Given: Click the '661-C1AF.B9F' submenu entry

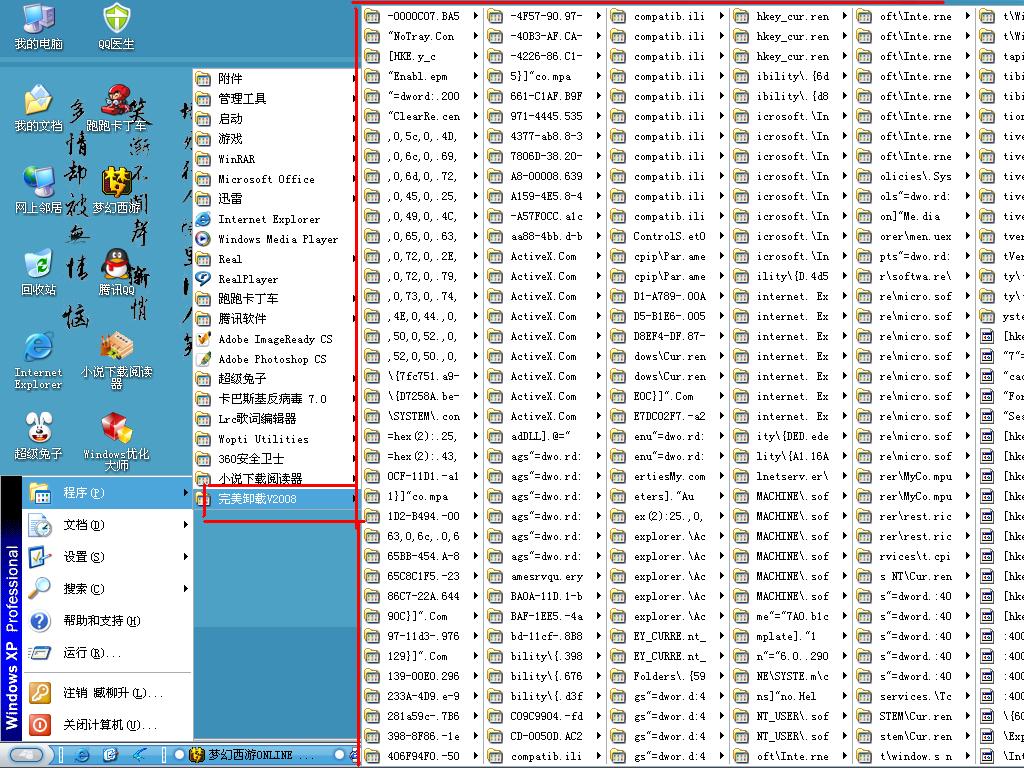Looking at the screenshot, I should pyautogui.click(x=545, y=96).
